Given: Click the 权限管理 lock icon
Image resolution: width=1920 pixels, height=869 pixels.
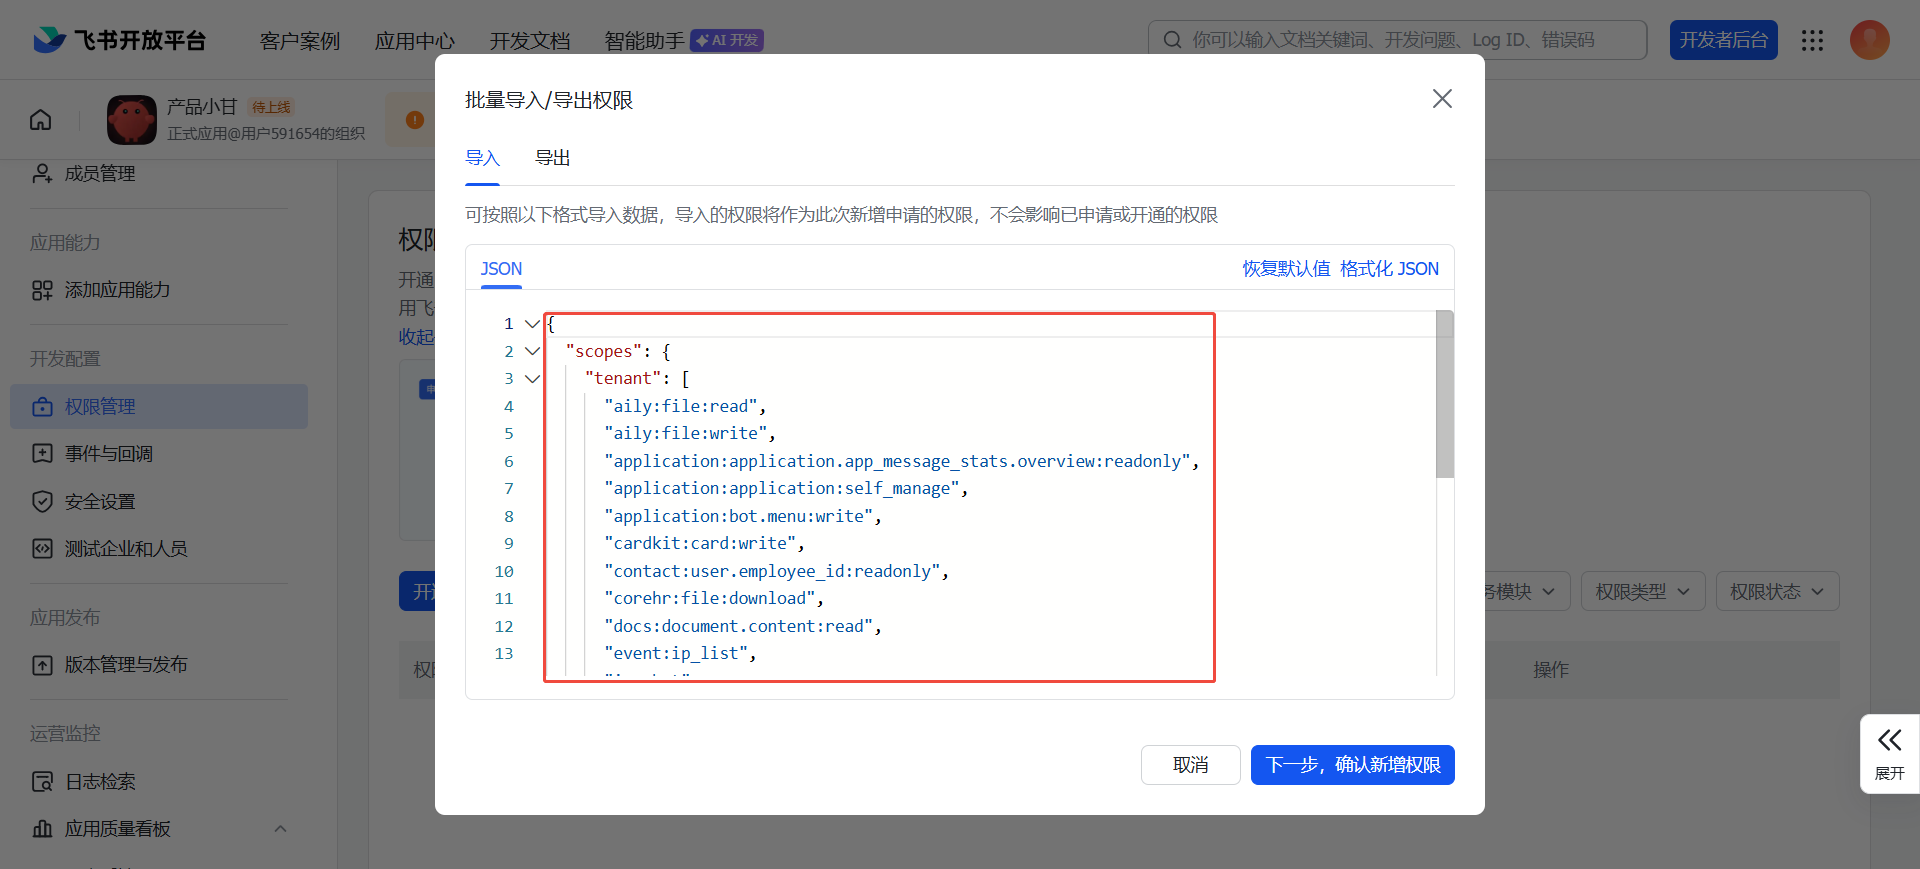Looking at the screenshot, I should coord(42,407).
